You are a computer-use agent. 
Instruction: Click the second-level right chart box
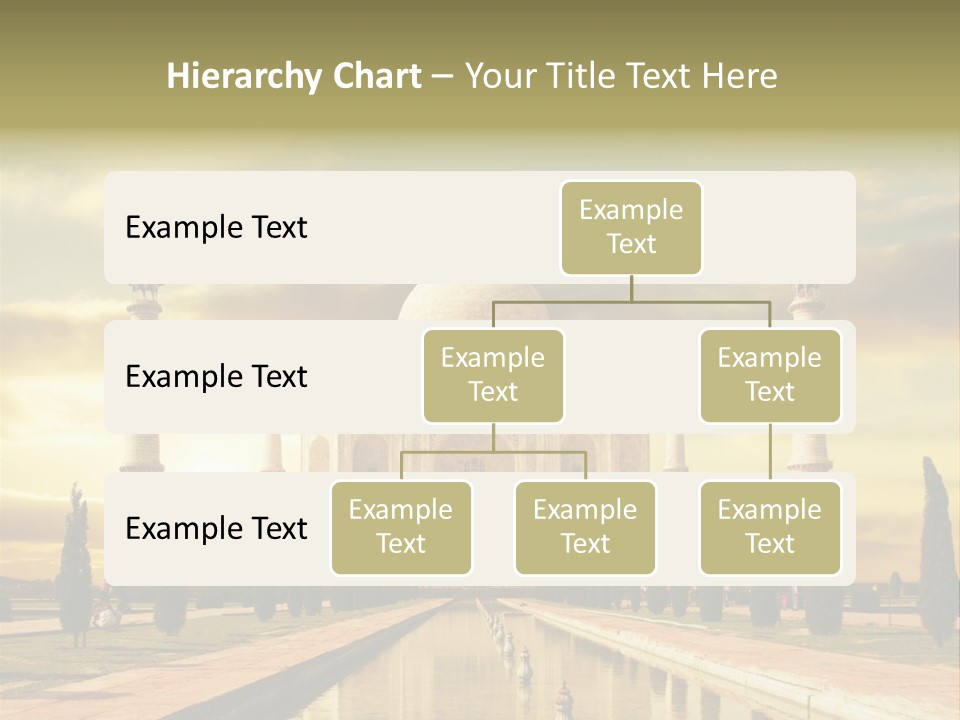pos(770,376)
